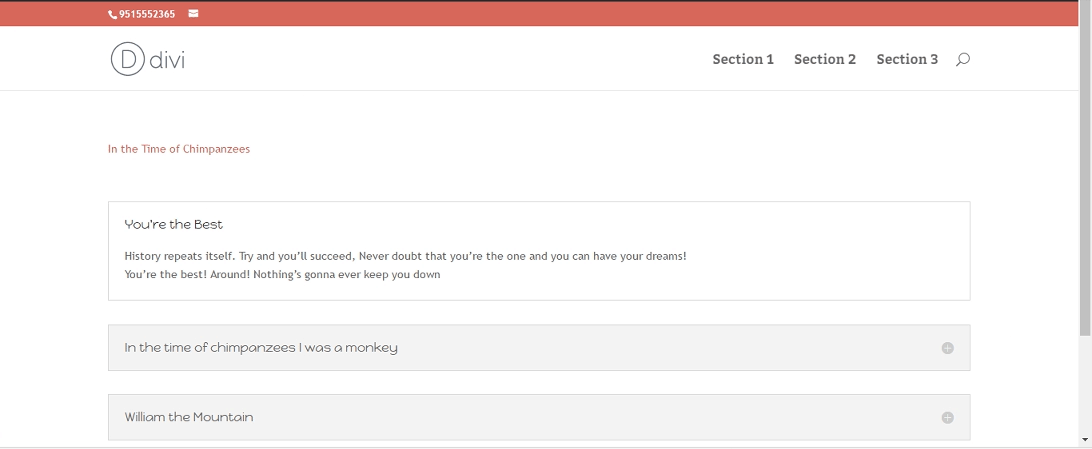Click the plus icon on William the Mountain
1092x449 pixels.
pos(947,418)
